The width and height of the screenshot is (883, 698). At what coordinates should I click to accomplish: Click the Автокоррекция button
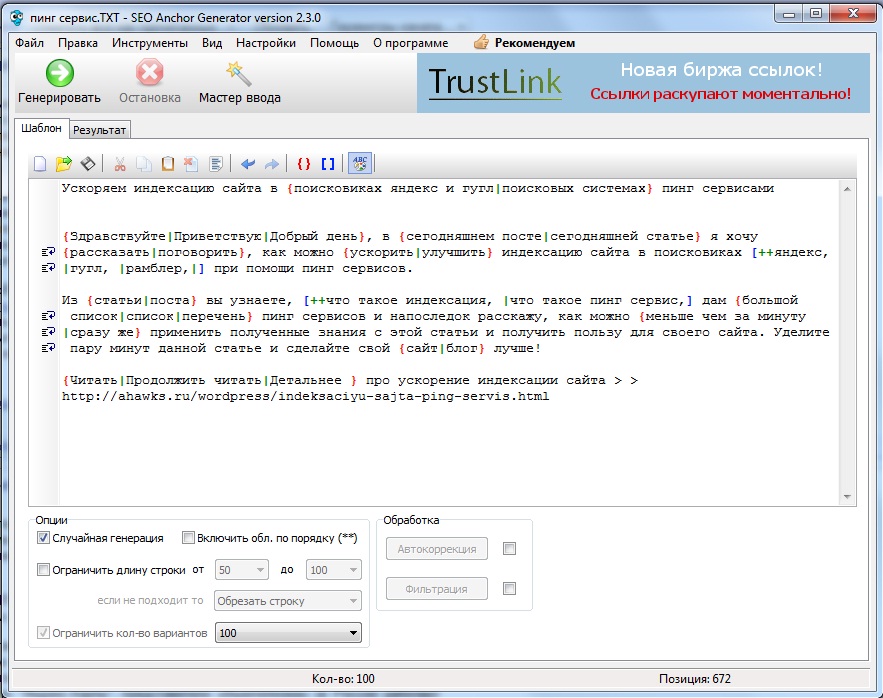[436, 549]
